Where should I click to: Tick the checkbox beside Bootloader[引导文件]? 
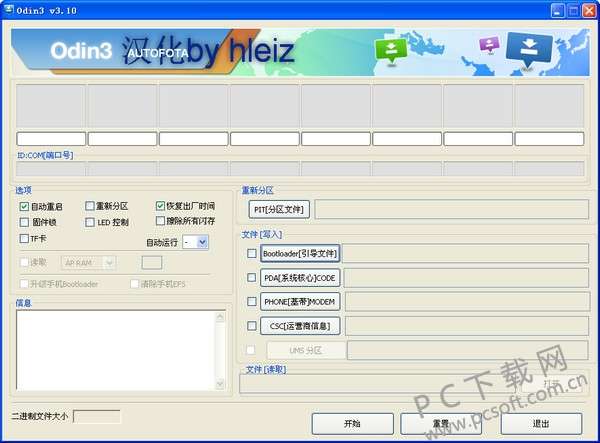[251, 253]
